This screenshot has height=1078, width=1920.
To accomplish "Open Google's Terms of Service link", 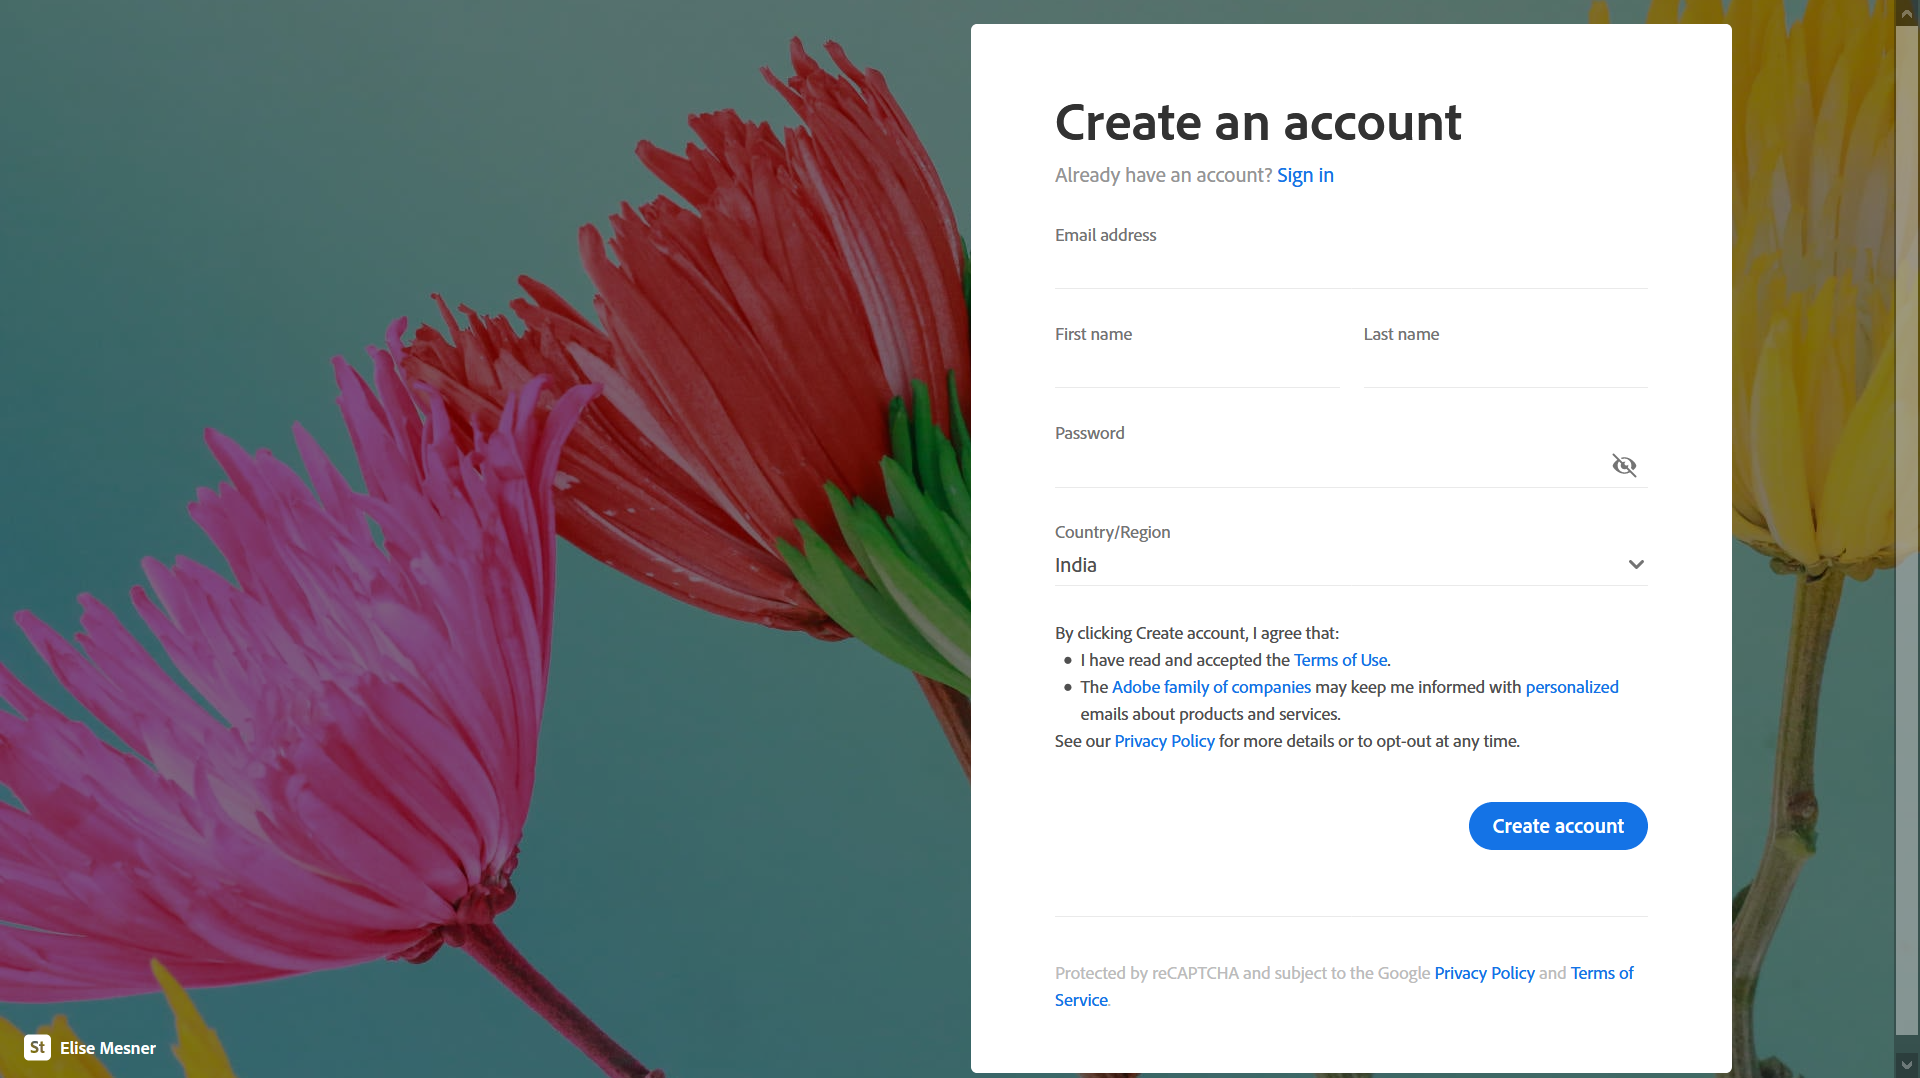I will tap(1601, 973).
